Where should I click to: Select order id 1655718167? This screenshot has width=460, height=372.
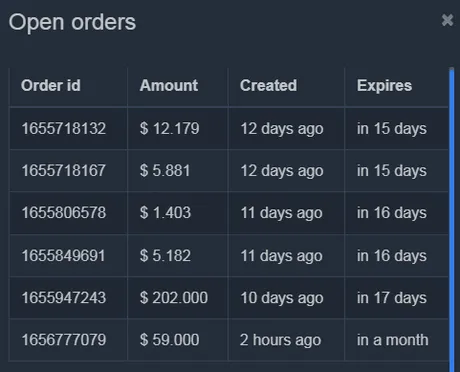[x=64, y=170]
